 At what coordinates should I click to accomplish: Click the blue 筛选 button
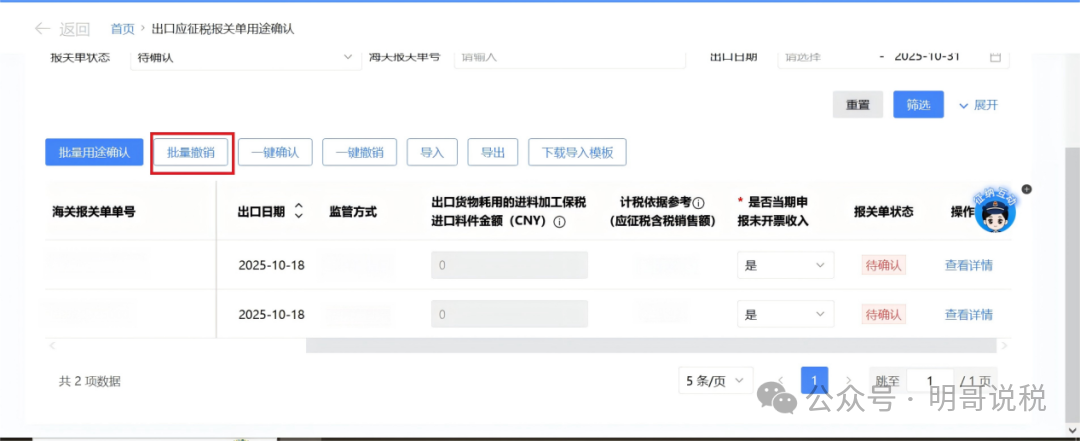[918, 105]
